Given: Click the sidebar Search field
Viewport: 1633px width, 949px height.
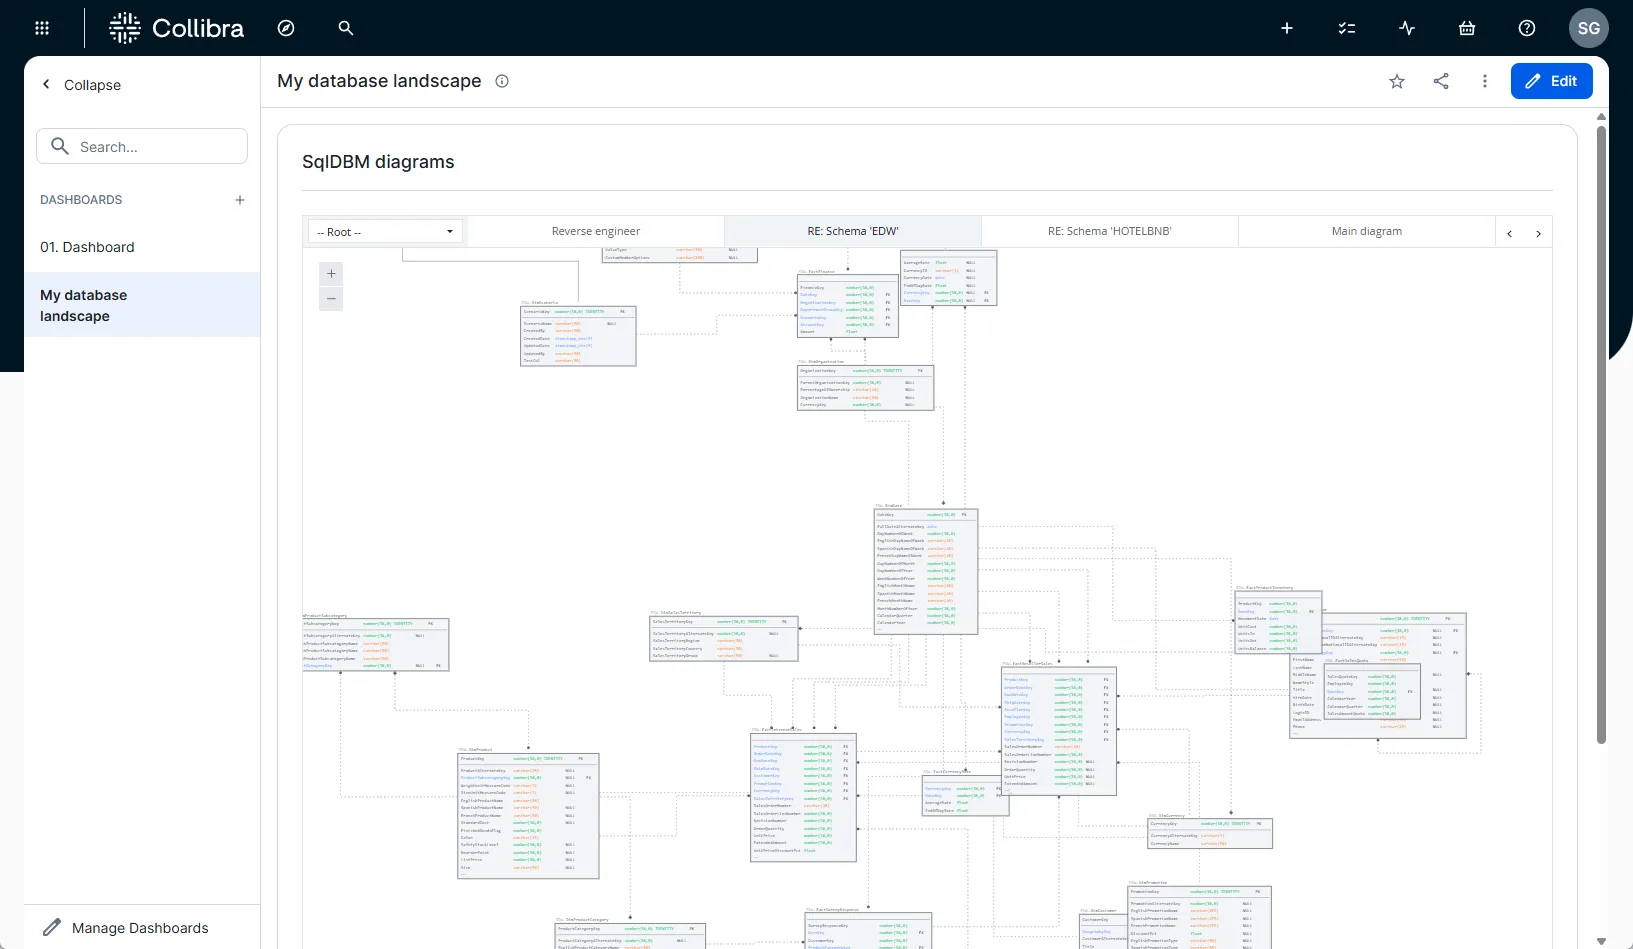Looking at the screenshot, I should (x=142, y=147).
